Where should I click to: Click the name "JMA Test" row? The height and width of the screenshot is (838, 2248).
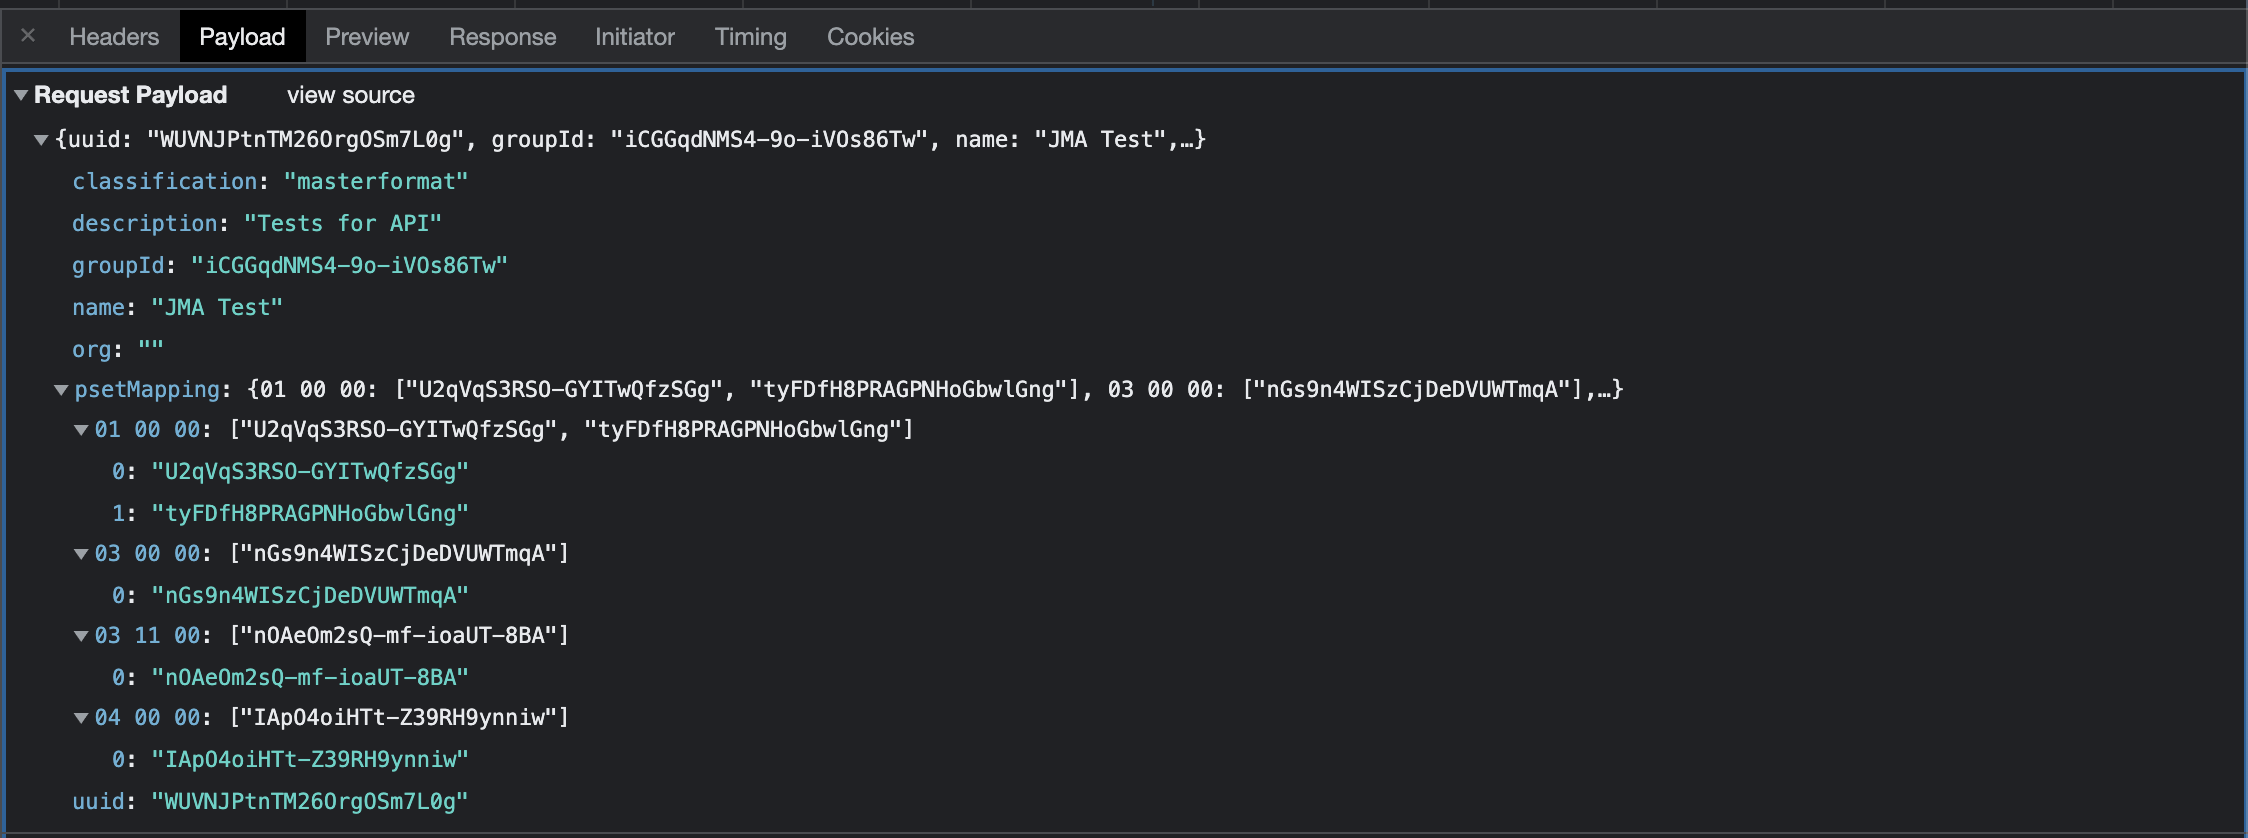tap(178, 308)
